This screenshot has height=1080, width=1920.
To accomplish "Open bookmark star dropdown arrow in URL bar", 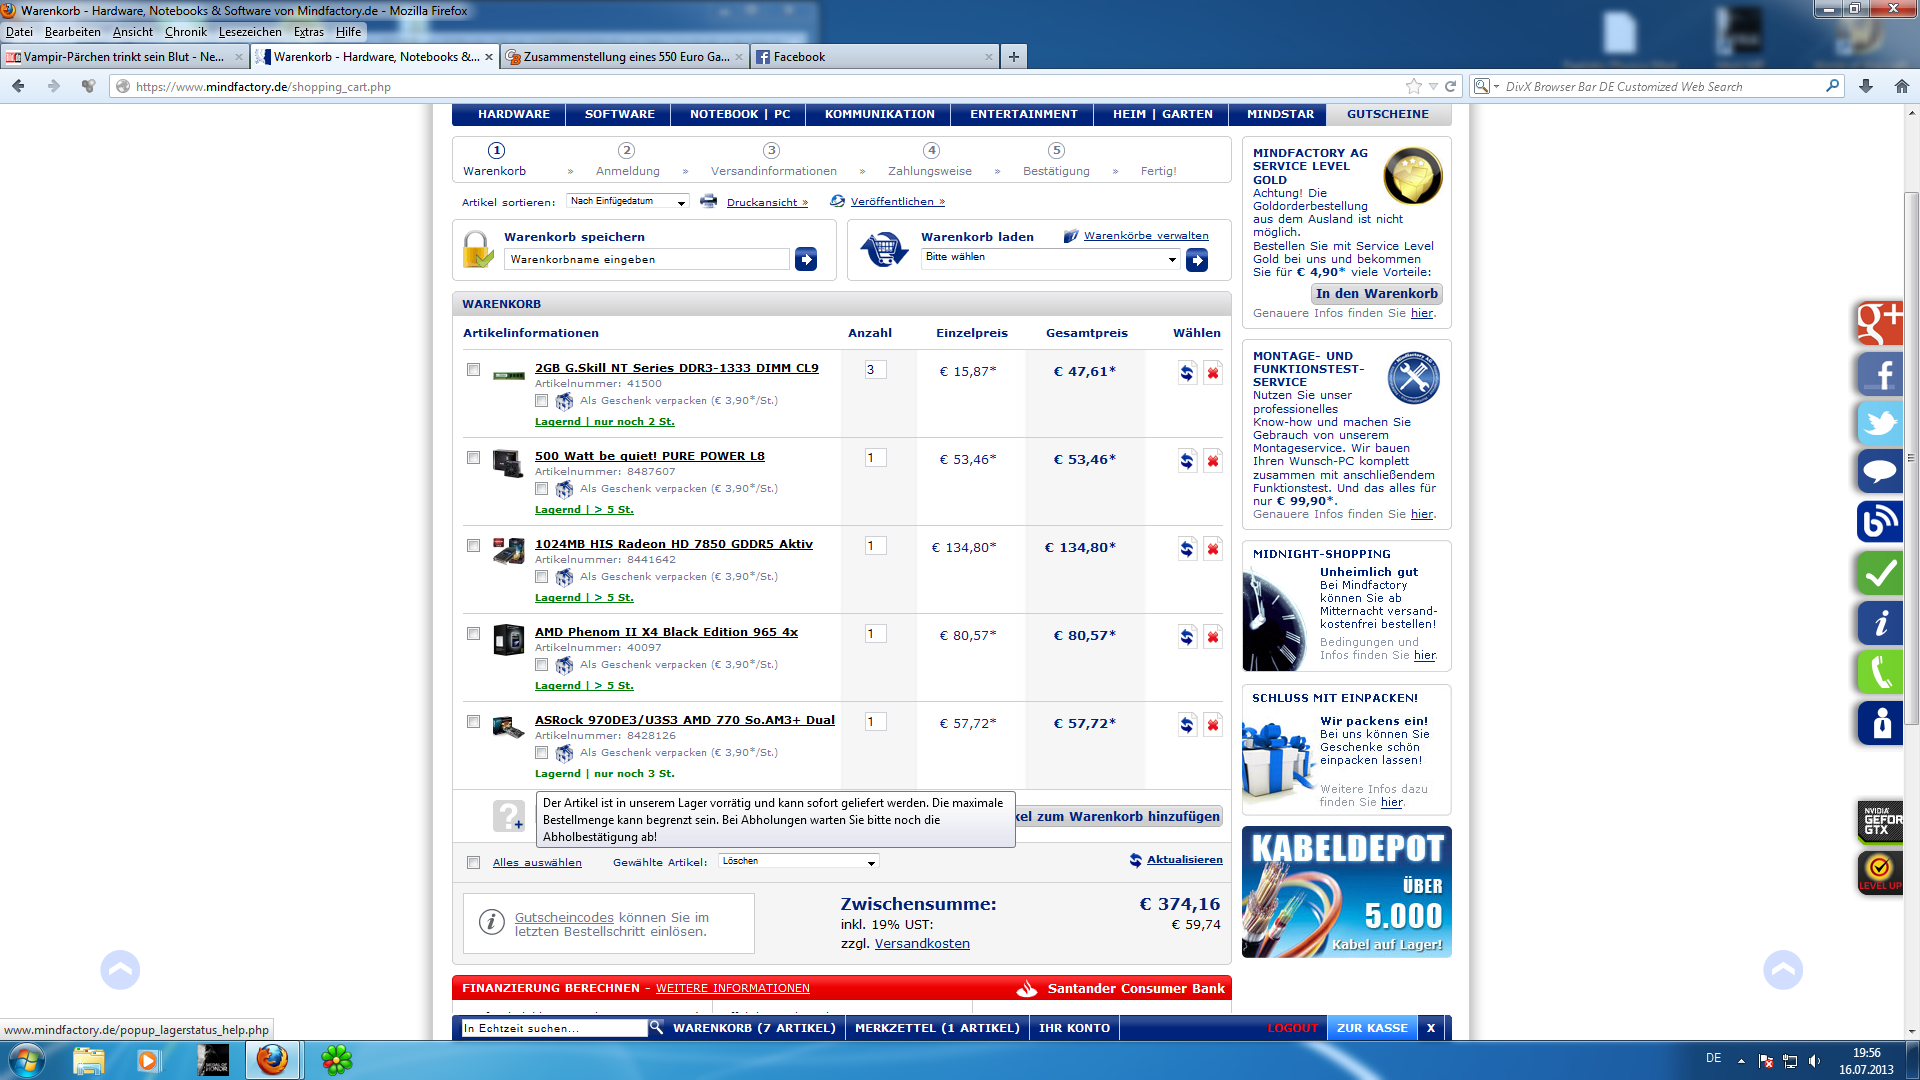I will tap(1433, 87).
